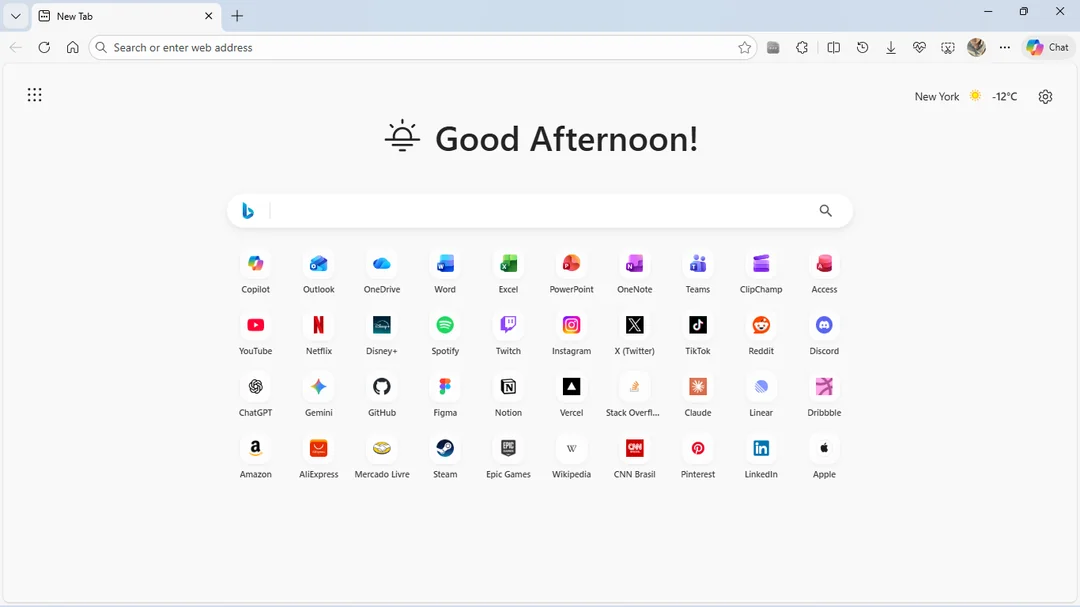Click the Bing search input field
The width and height of the screenshot is (1080, 607).
tap(540, 211)
